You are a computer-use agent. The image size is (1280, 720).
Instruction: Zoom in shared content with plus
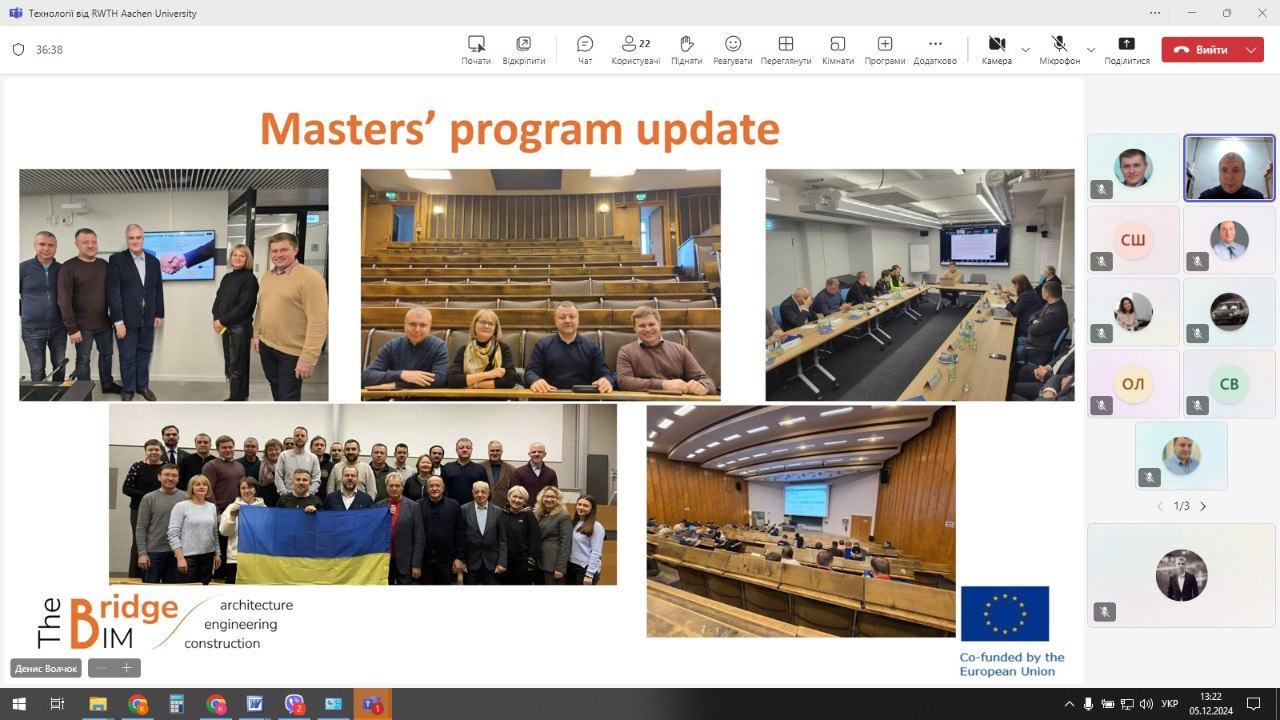(x=127, y=667)
